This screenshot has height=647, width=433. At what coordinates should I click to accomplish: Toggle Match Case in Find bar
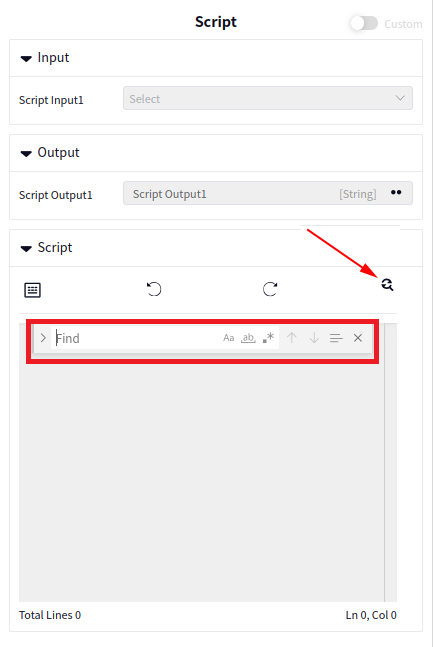point(229,338)
